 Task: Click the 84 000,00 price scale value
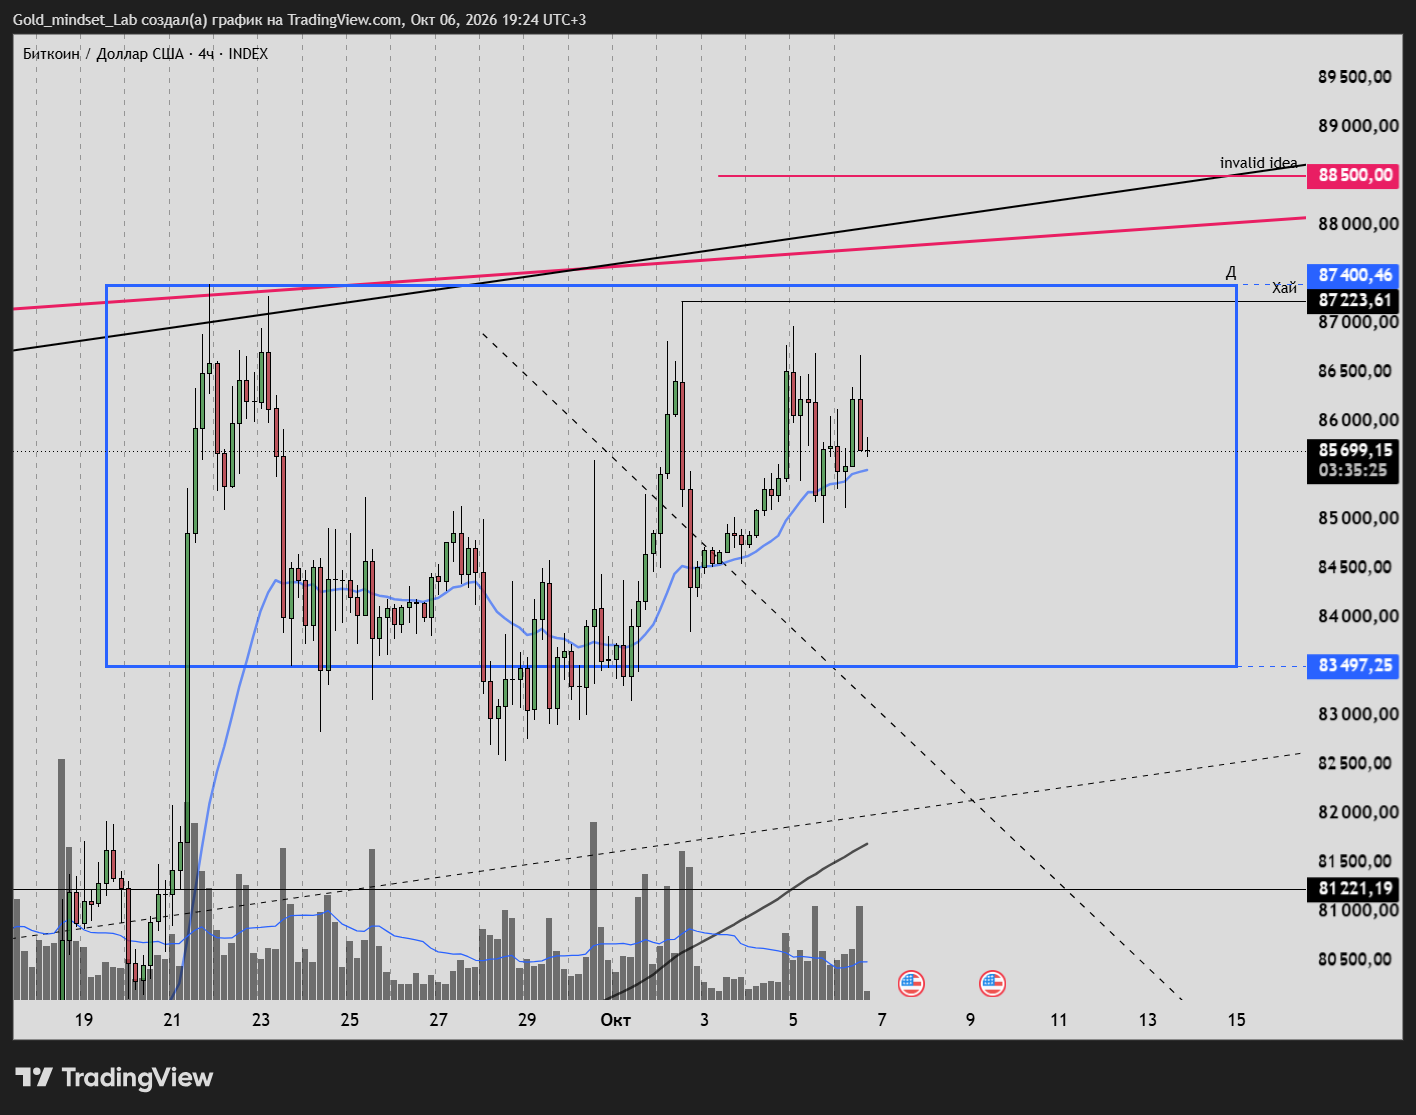point(1358,616)
